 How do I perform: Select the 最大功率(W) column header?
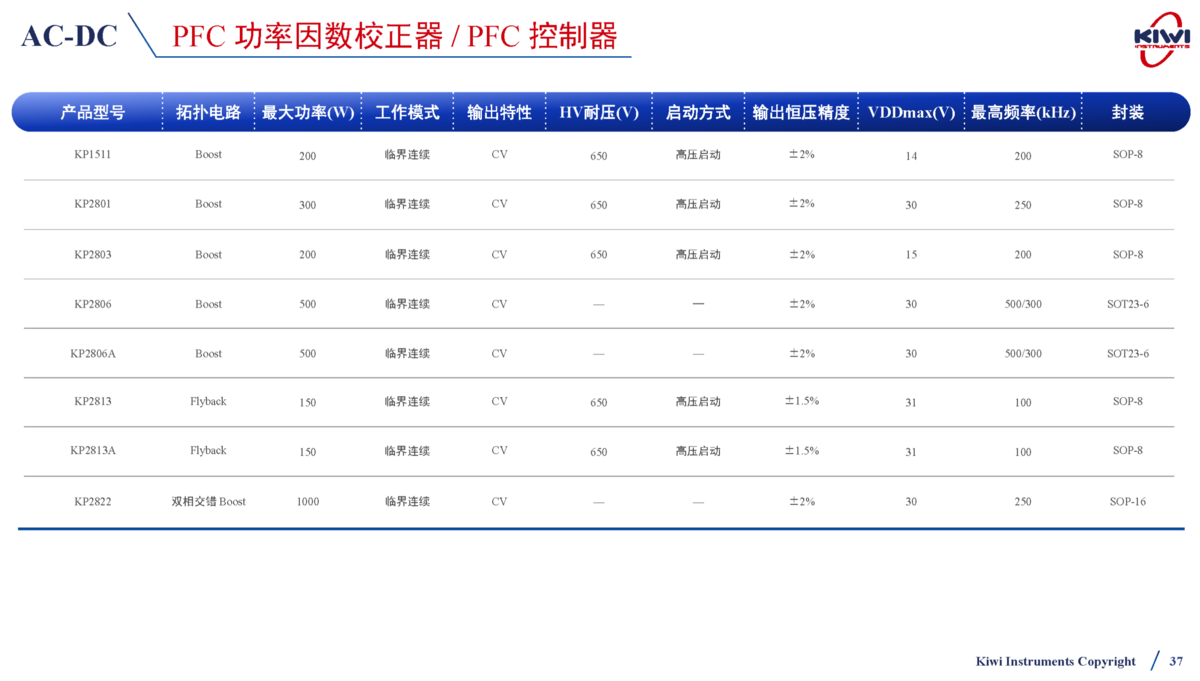coord(308,113)
